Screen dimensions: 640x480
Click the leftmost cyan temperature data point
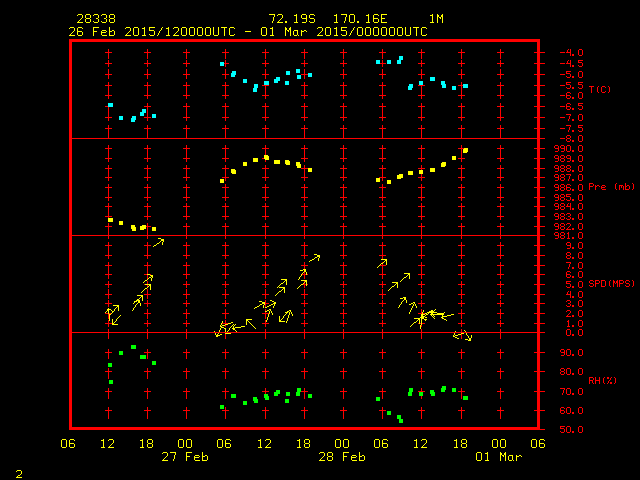(110, 105)
